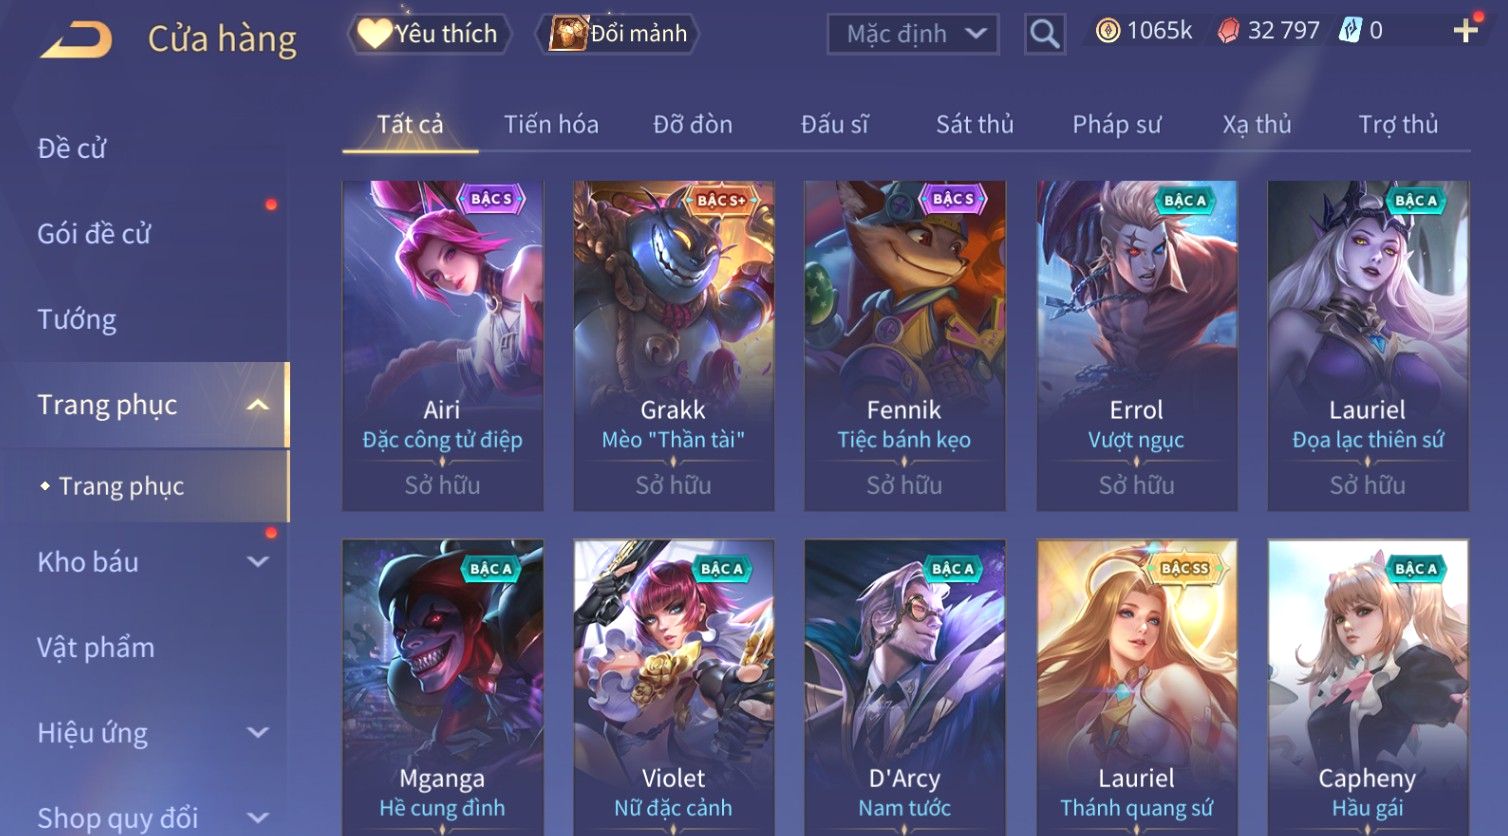The width and height of the screenshot is (1508, 836).
Task: Open Lauriel Thánh quang sứ skin card
Action: coord(1136,688)
